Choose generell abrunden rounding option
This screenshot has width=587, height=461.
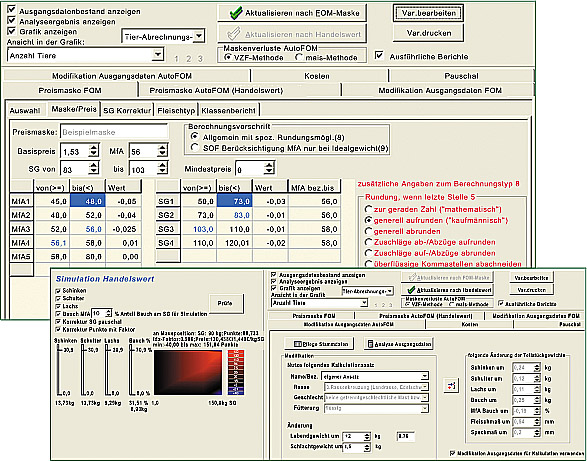click(368, 231)
